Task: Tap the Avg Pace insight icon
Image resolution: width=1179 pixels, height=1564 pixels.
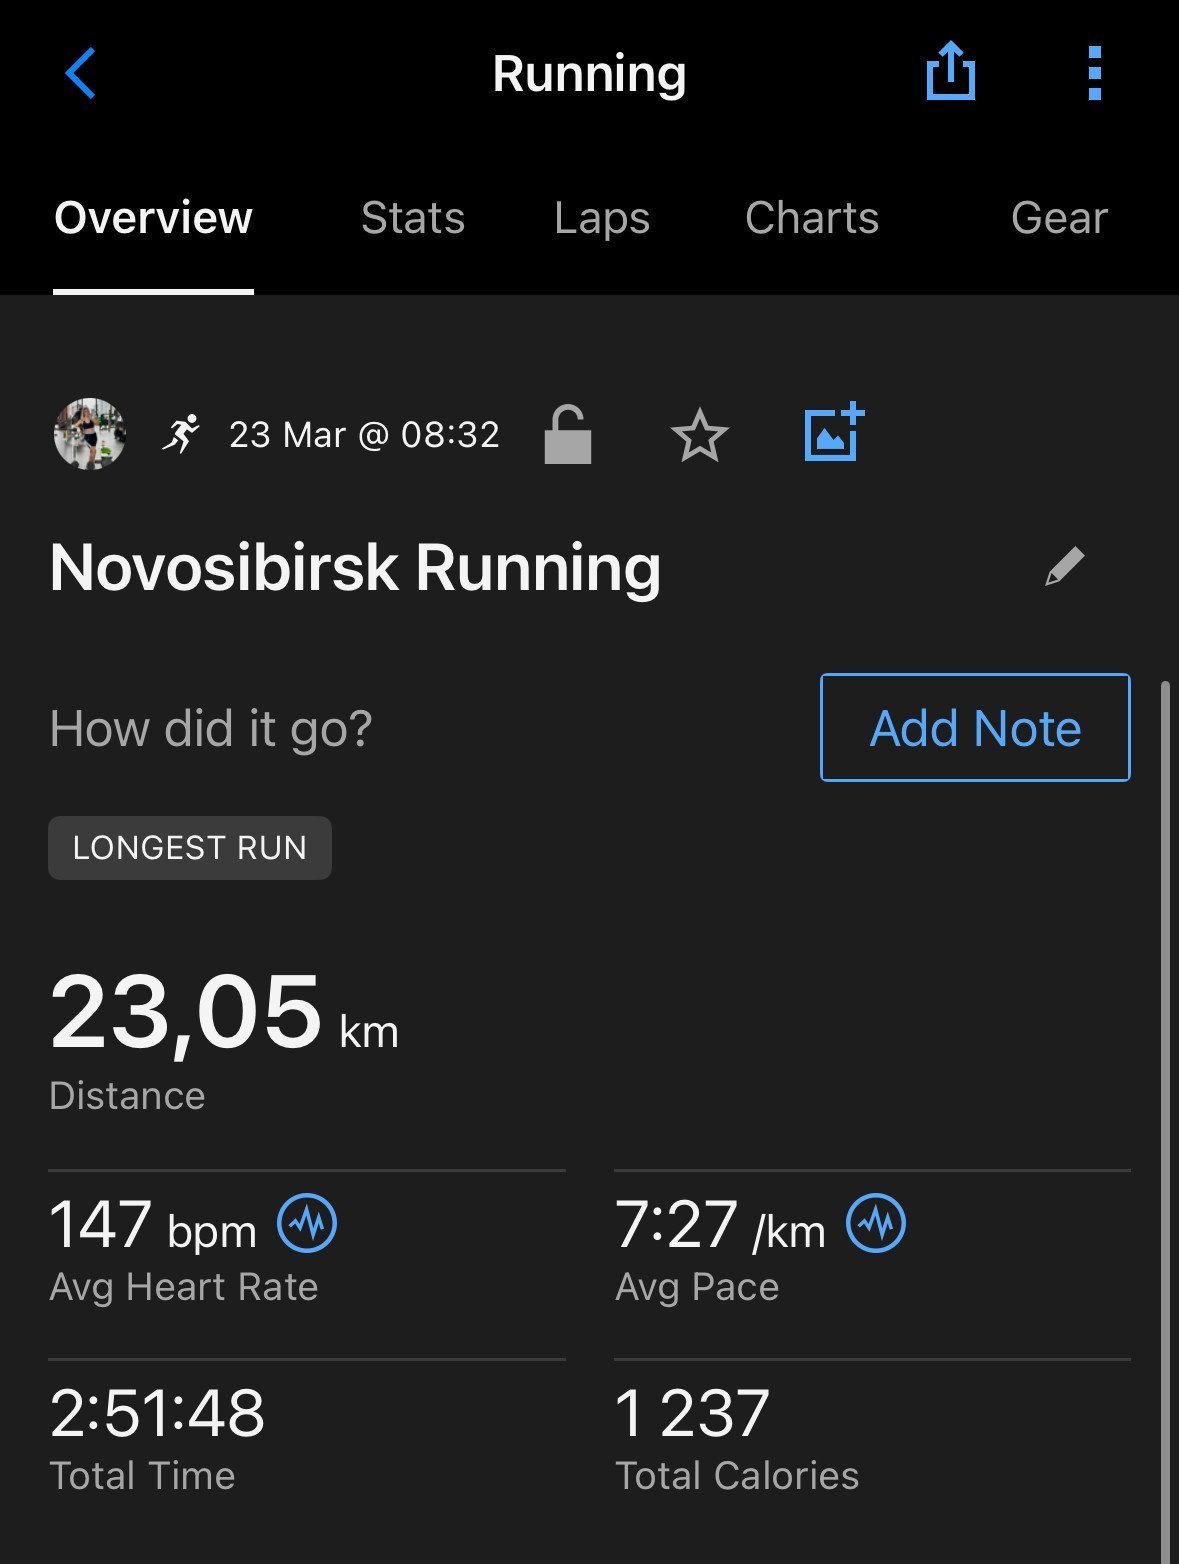Action: 876,1223
